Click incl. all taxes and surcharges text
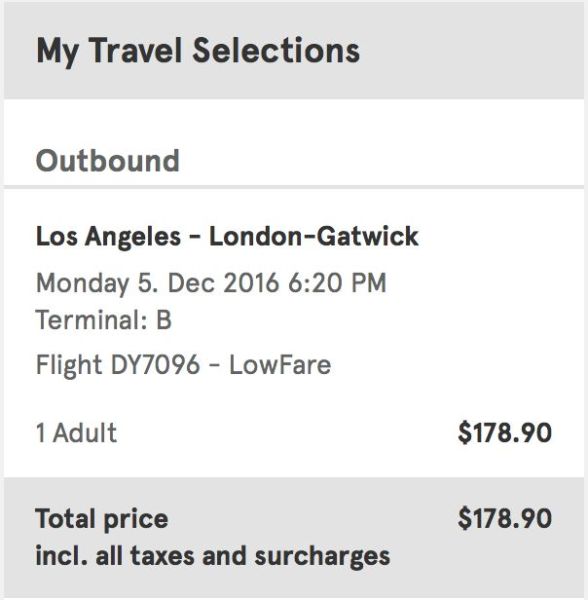Image resolution: width=588 pixels, height=600 pixels. [x=213, y=556]
